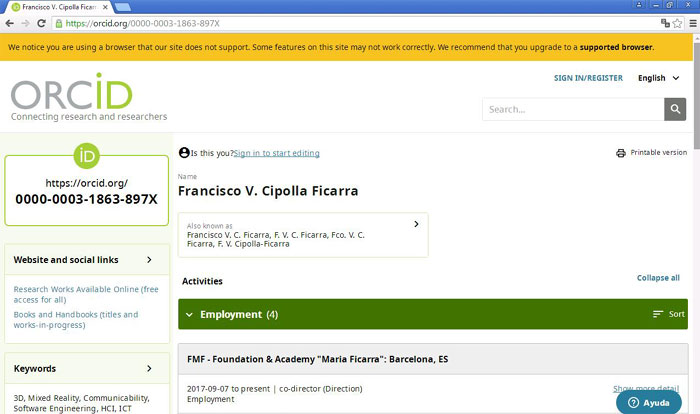Close the Francisco V. Cipolla Ficarra tab

[x=105, y=7]
